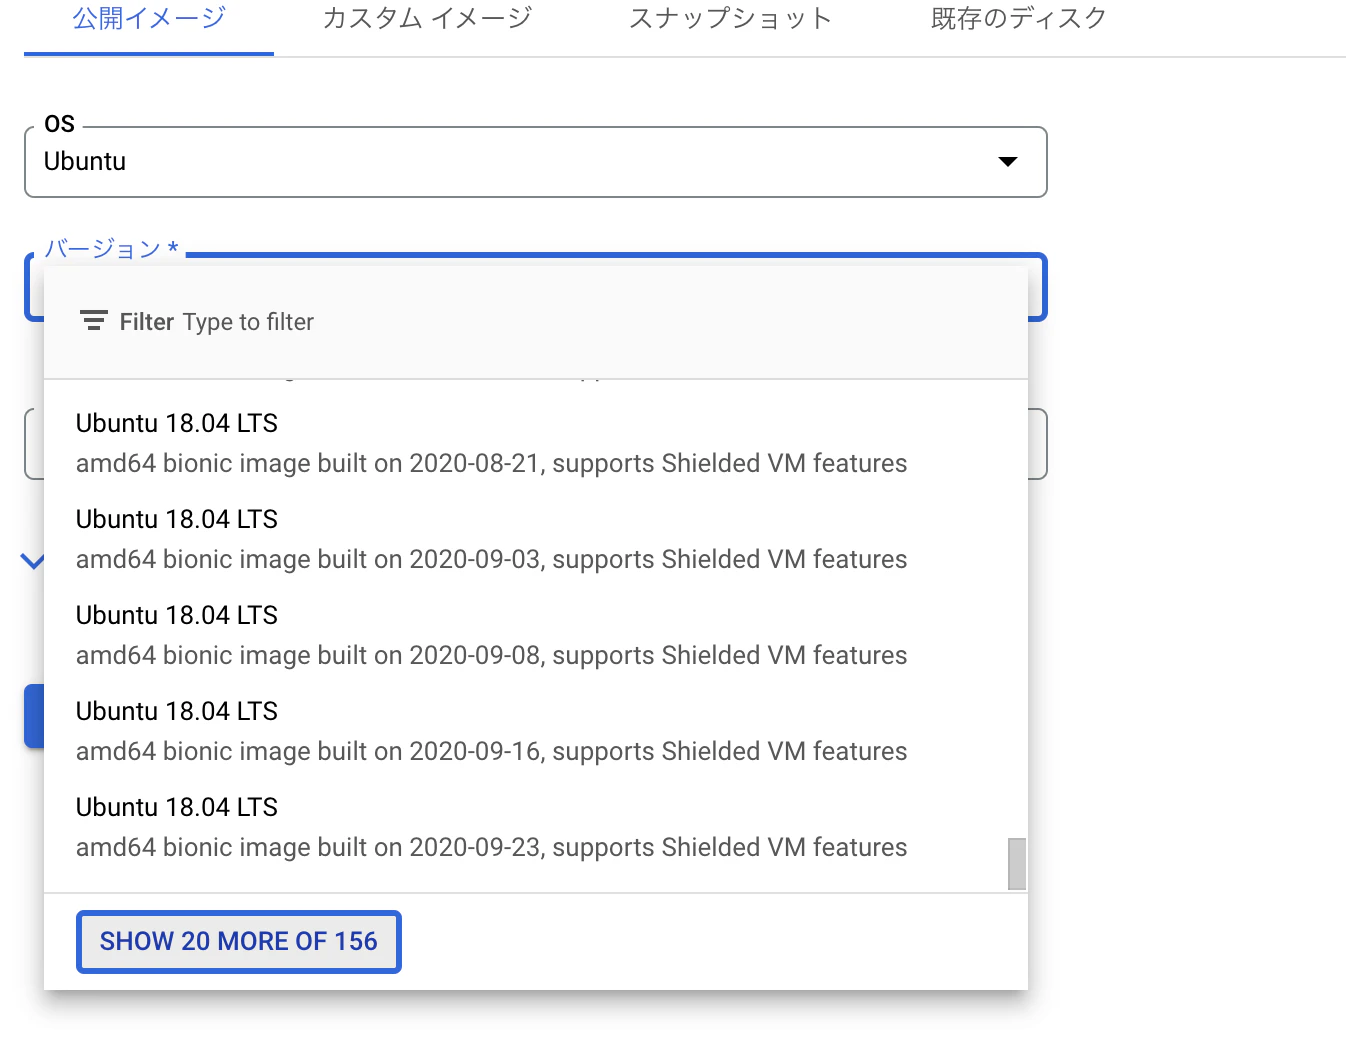Click SHOW 20 MORE OF 156 button
Viewport: 1346px width, 1054px height.
click(239, 941)
